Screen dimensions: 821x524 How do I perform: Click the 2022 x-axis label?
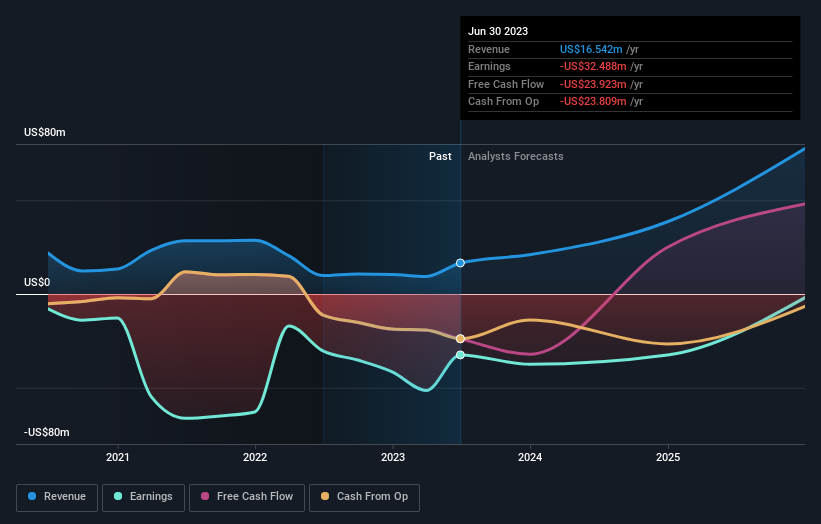[x=255, y=458]
